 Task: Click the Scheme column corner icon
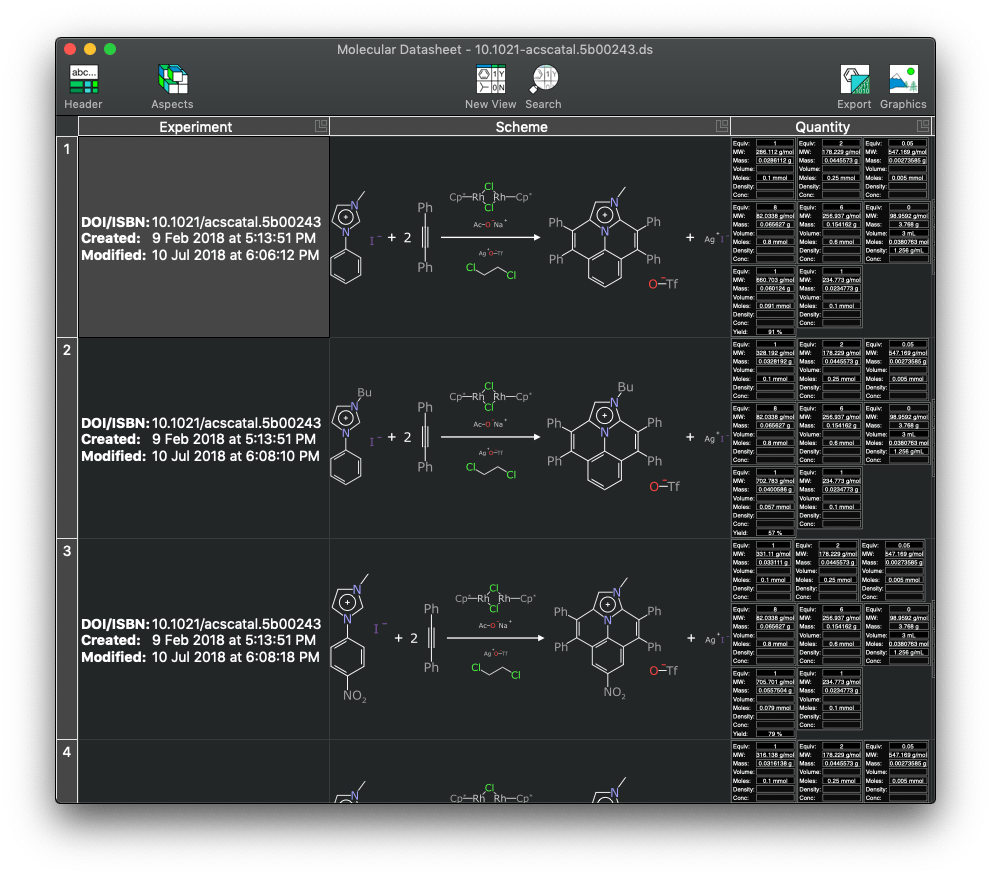pyautogui.click(x=721, y=126)
